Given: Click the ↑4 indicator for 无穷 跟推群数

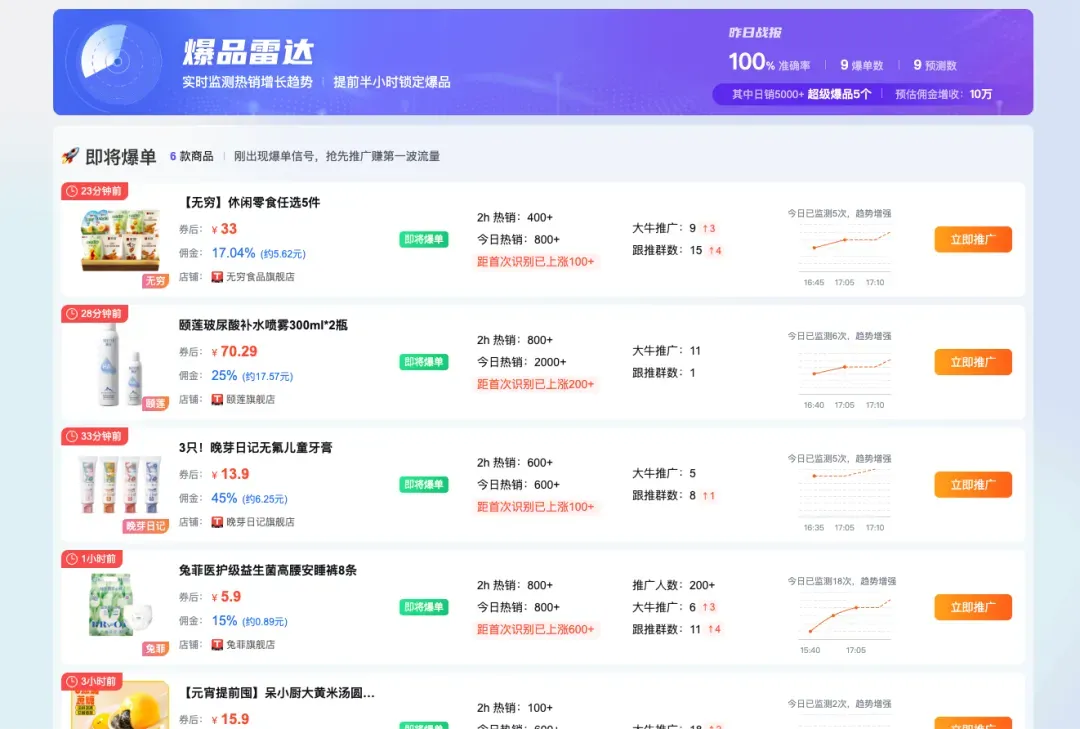Looking at the screenshot, I should 715,250.
